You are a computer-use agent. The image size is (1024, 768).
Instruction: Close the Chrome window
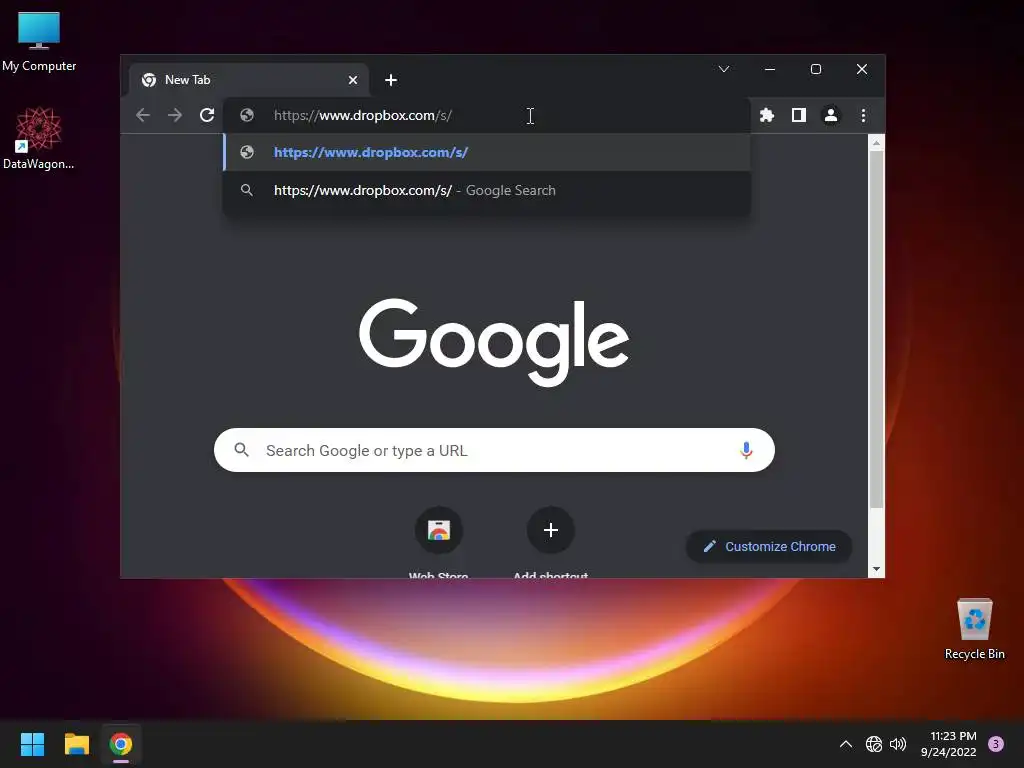tap(862, 69)
